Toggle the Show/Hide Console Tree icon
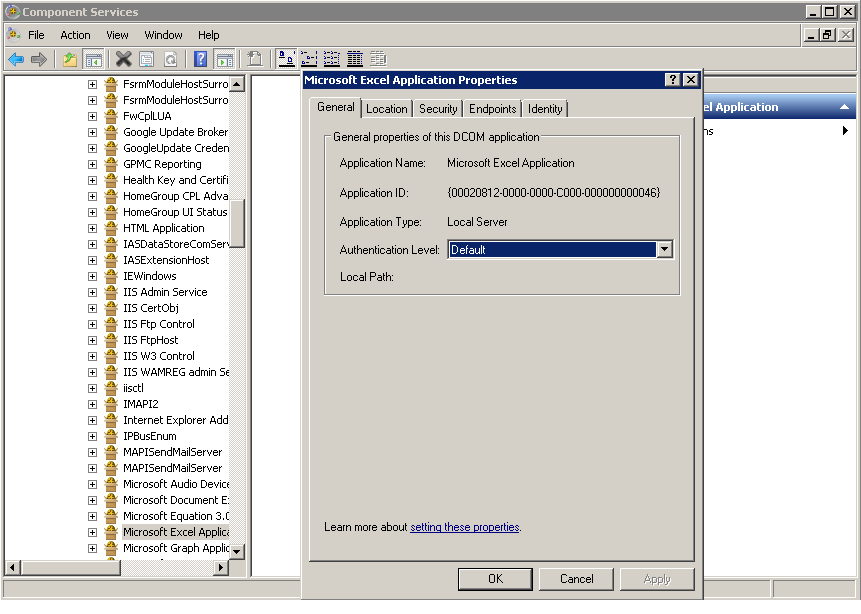 (x=93, y=58)
